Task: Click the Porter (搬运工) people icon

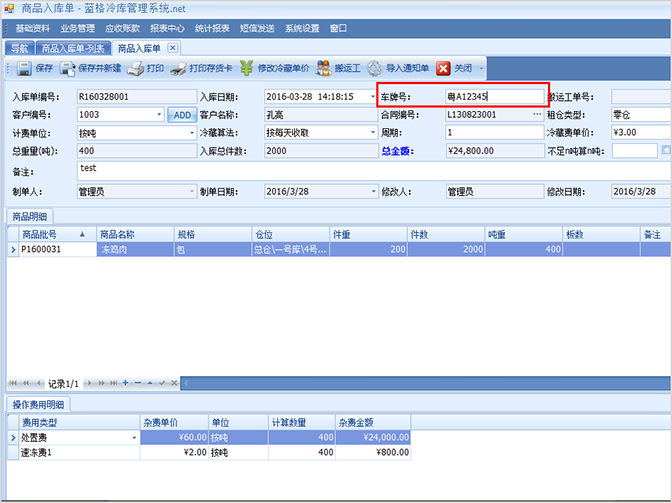Action: (323, 68)
